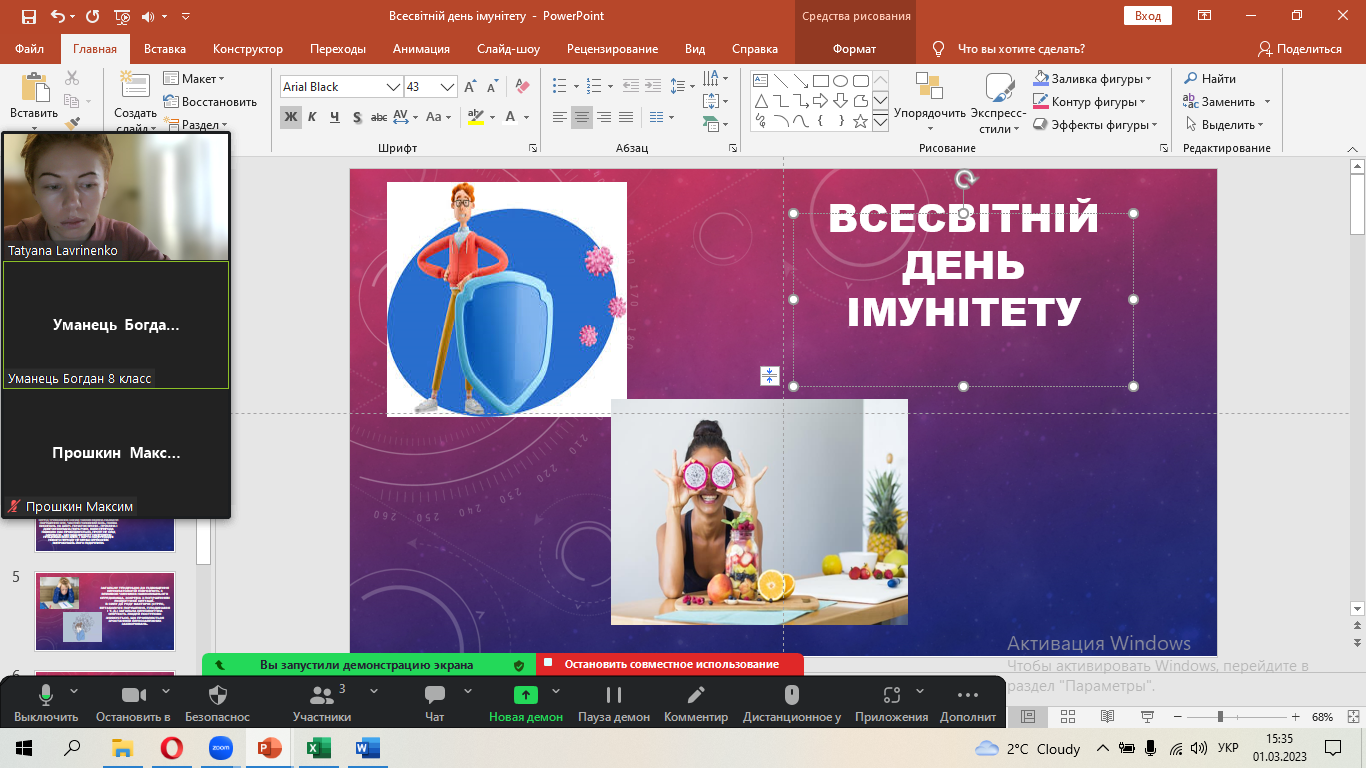This screenshot has width=1366, height=768.
Task: Click the Clear formatting eraser icon
Action: tap(521, 87)
